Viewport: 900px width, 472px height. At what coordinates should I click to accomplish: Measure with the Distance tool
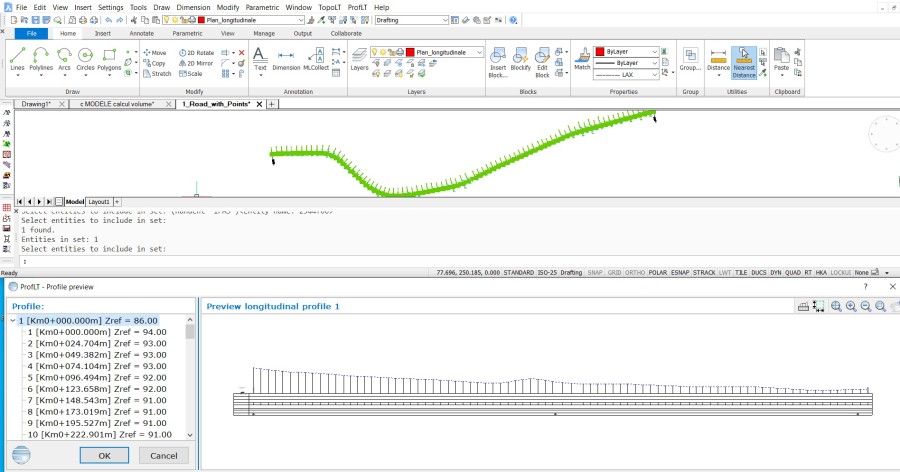[x=718, y=59]
